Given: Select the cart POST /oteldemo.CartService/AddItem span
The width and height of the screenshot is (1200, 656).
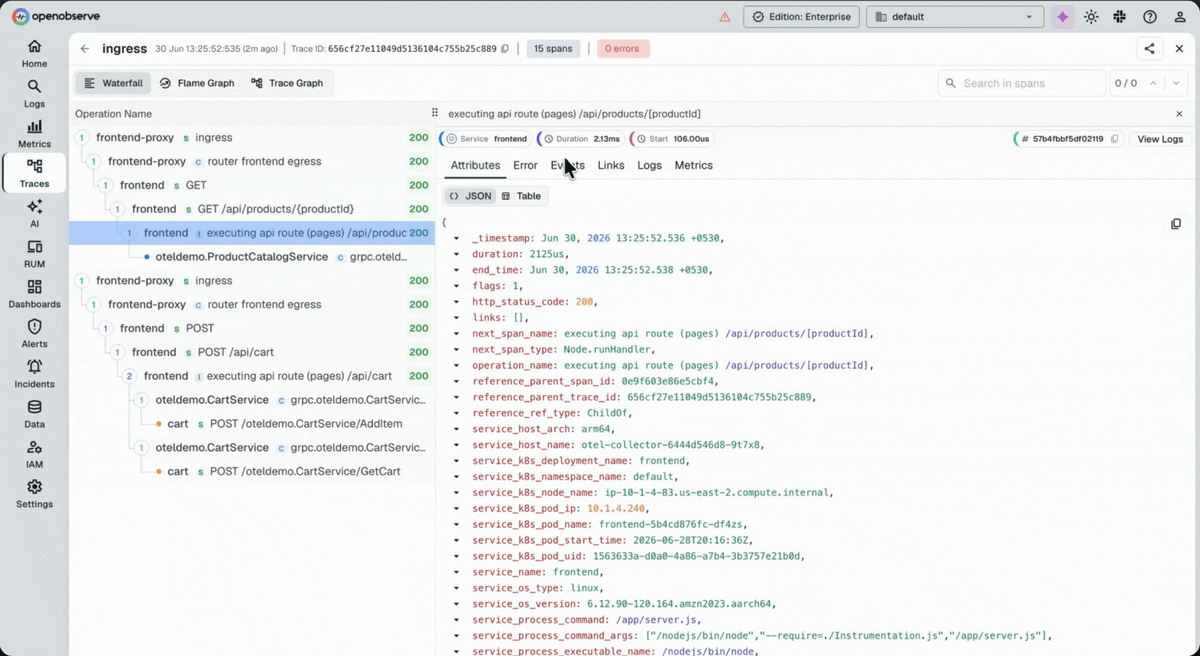Looking at the screenshot, I should tap(252, 424).
